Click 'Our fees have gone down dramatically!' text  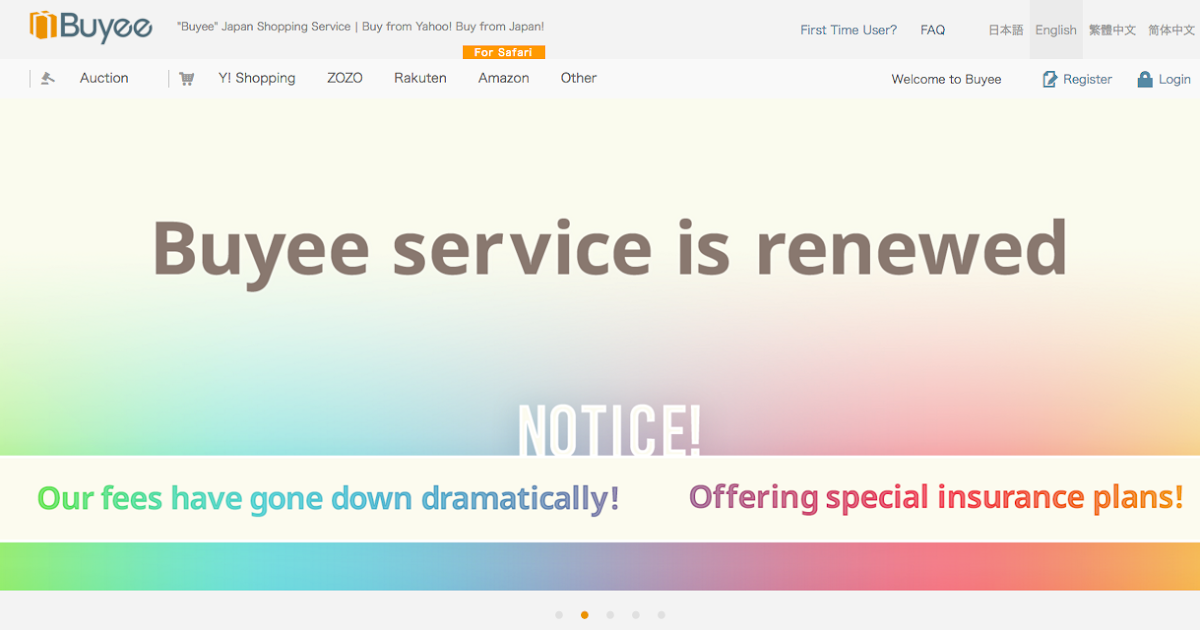tap(328, 497)
